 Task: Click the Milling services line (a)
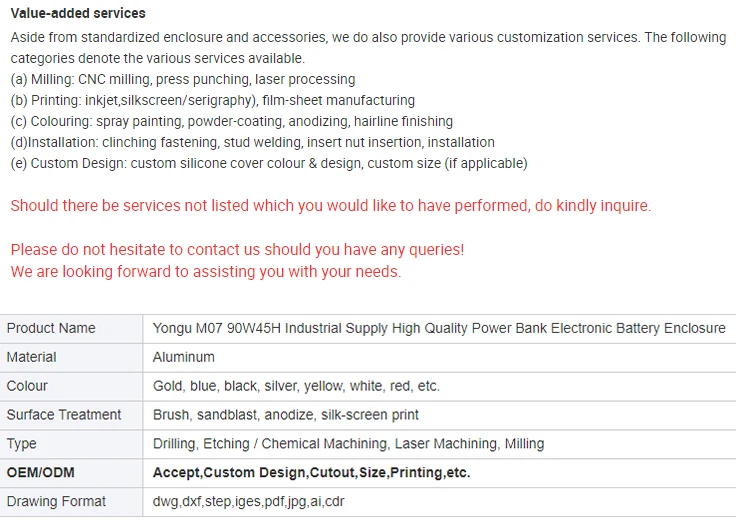183,79
